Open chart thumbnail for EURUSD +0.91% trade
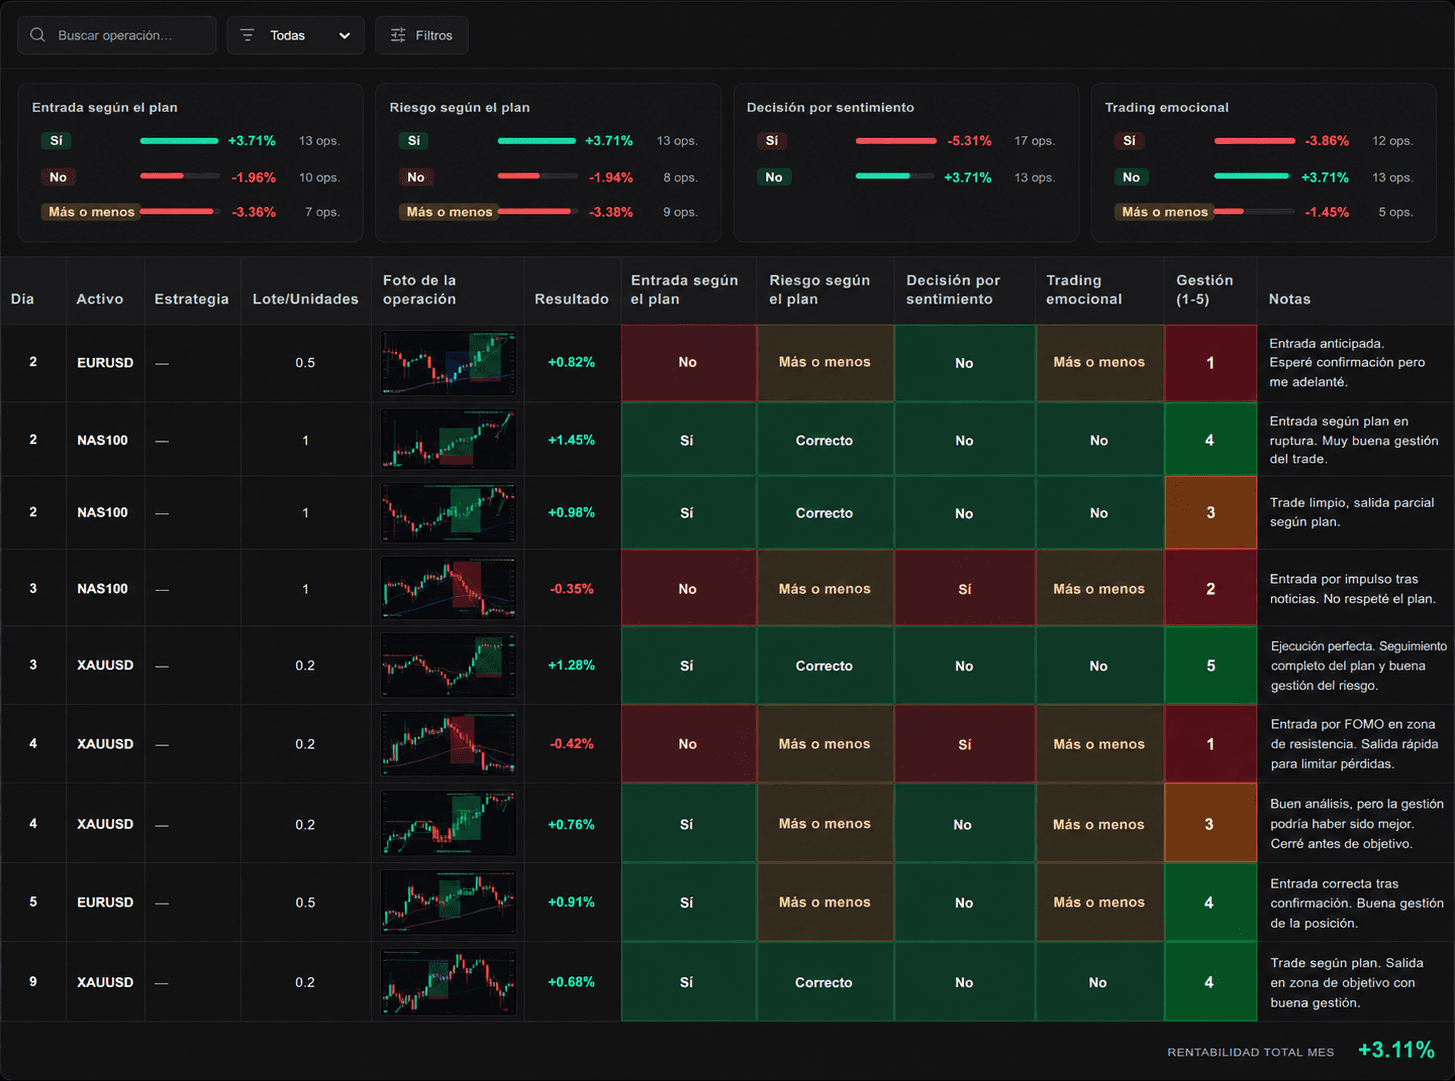The height and width of the screenshot is (1081, 1455). coord(448,902)
